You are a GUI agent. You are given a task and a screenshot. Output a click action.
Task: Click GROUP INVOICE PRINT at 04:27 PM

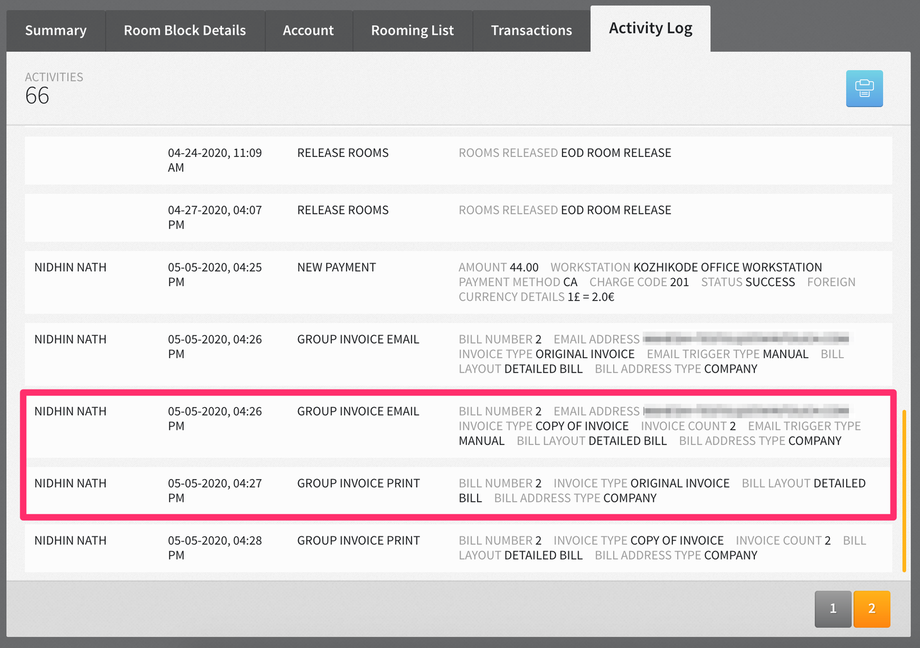coord(358,483)
